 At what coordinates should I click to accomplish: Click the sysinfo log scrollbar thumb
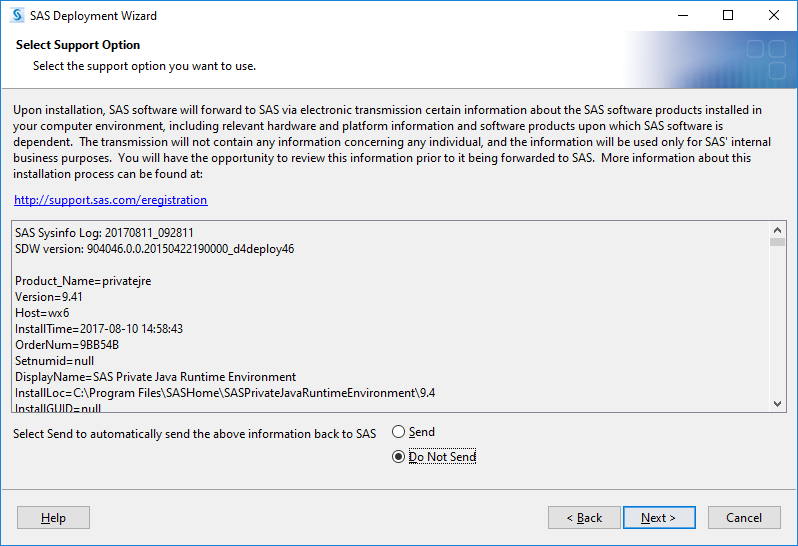(x=777, y=242)
